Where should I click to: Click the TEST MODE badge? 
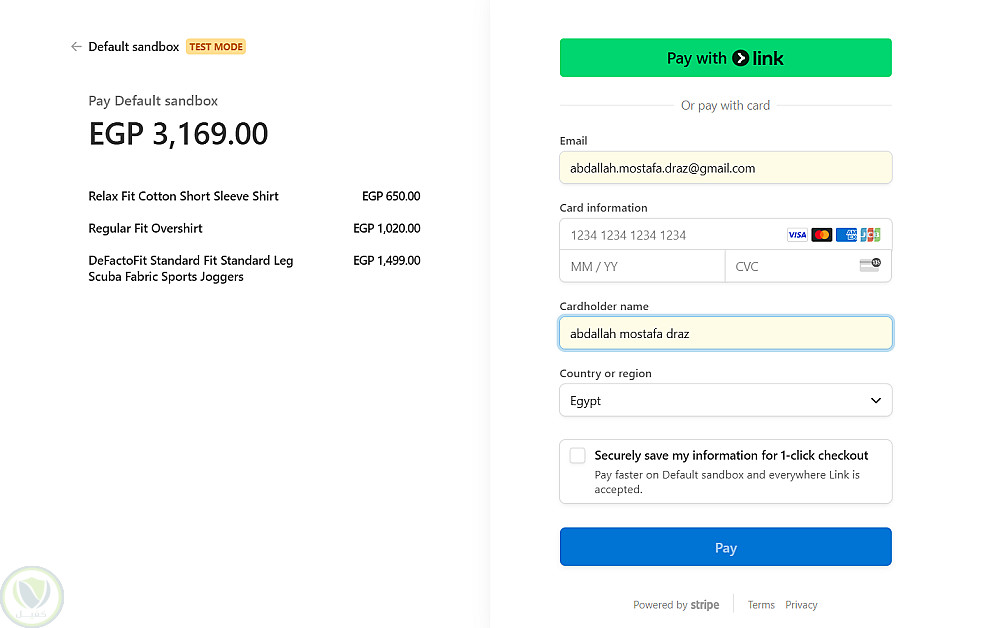(216, 47)
